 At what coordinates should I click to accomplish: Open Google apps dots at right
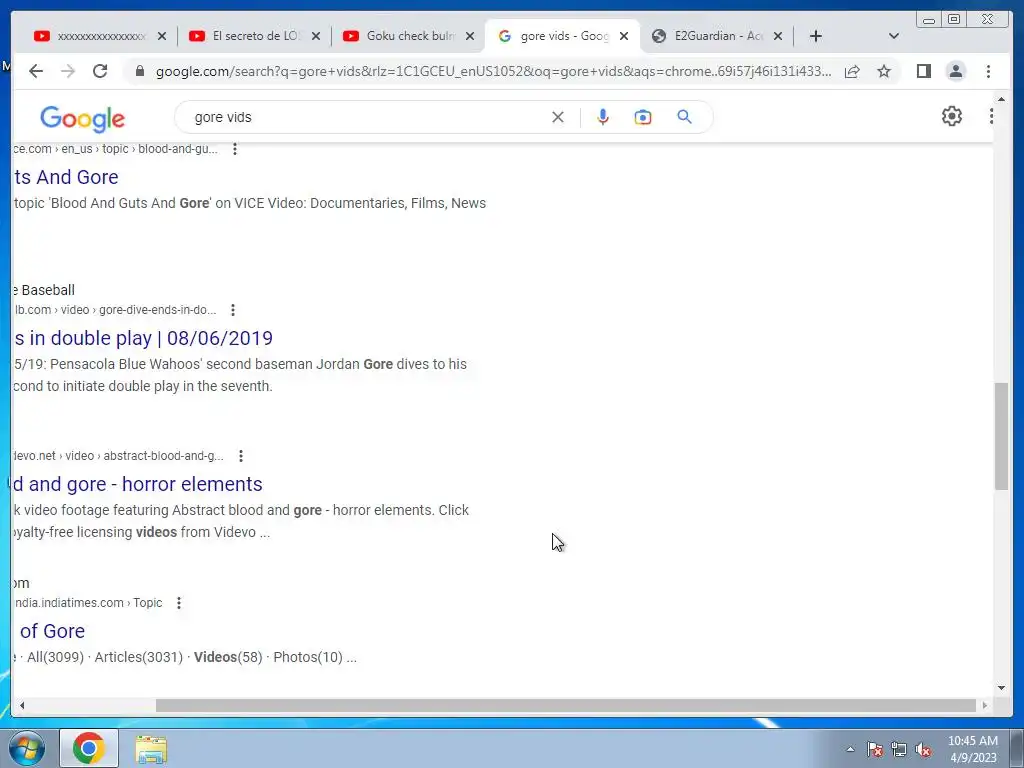tap(991, 116)
